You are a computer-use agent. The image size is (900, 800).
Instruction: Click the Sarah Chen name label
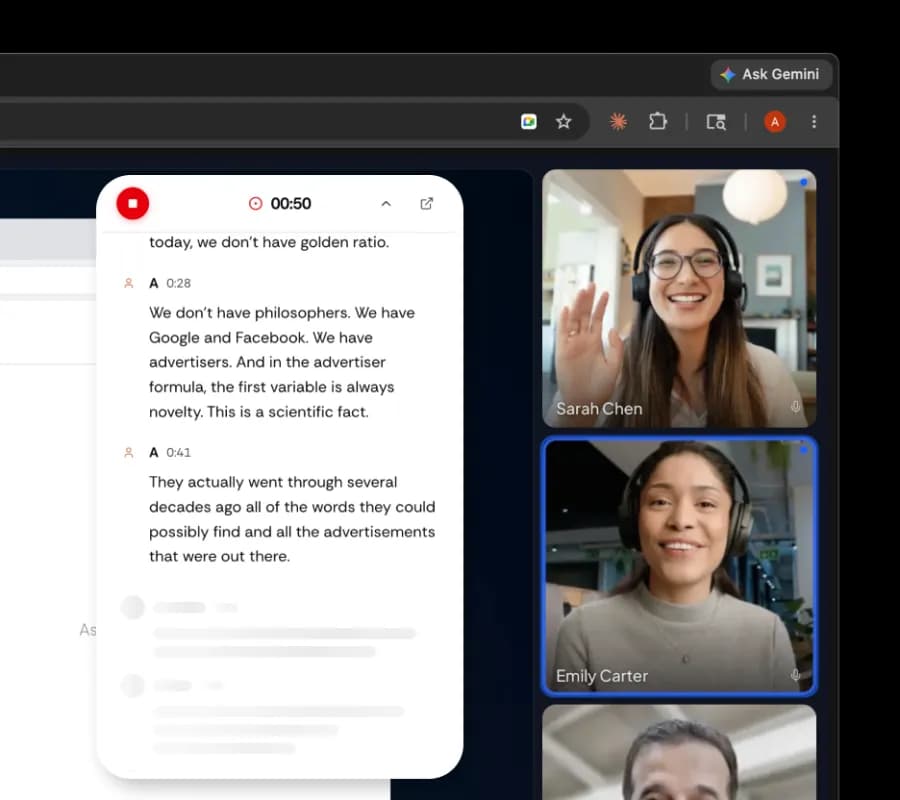599,409
